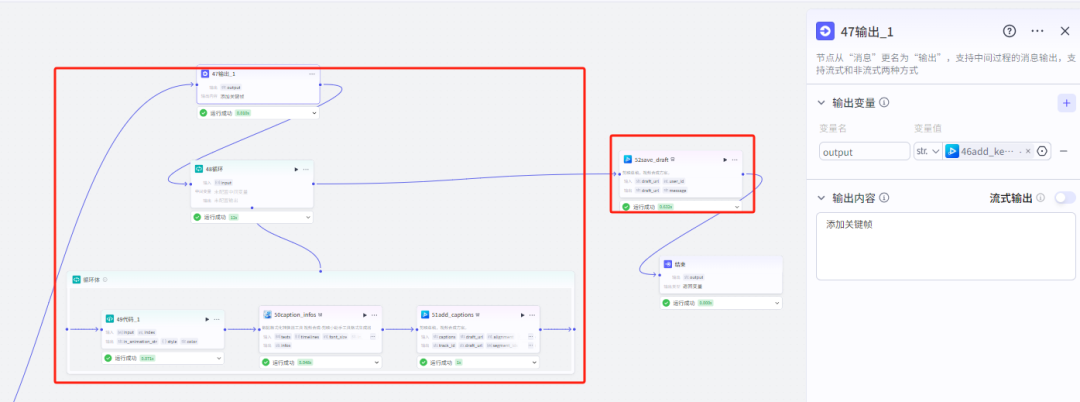Run the 50caption_infos node with its play icon
1080x402 pixels.
pyautogui.click(x=364, y=315)
